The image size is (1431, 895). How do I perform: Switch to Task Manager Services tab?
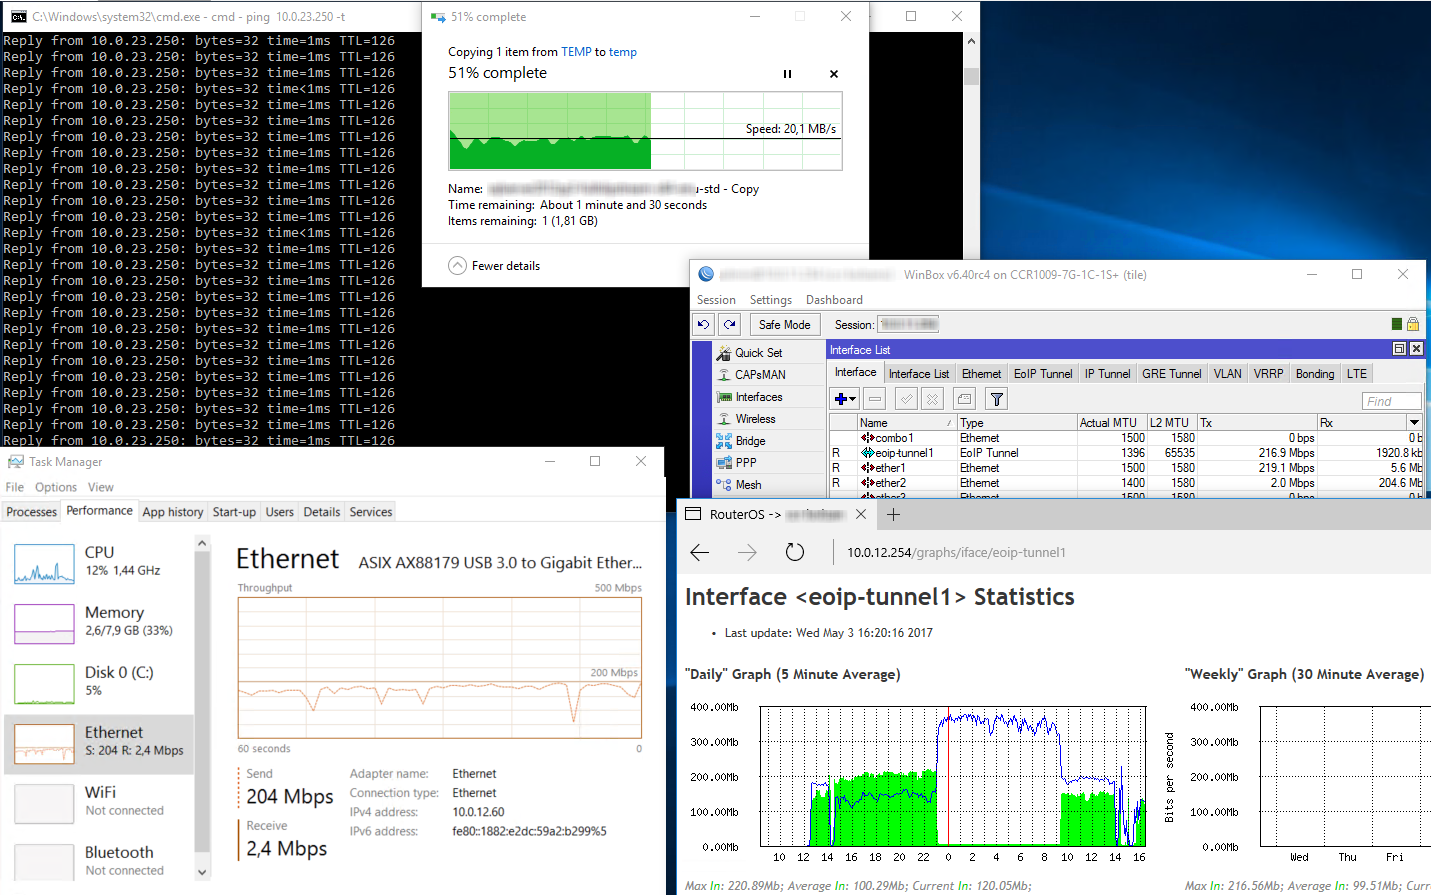coord(371,512)
